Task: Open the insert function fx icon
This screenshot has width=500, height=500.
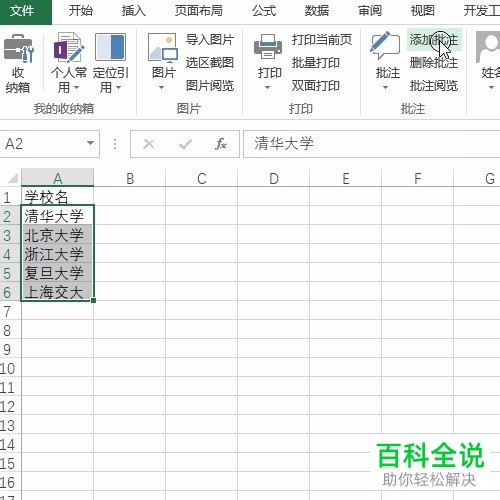Action: pos(221,144)
